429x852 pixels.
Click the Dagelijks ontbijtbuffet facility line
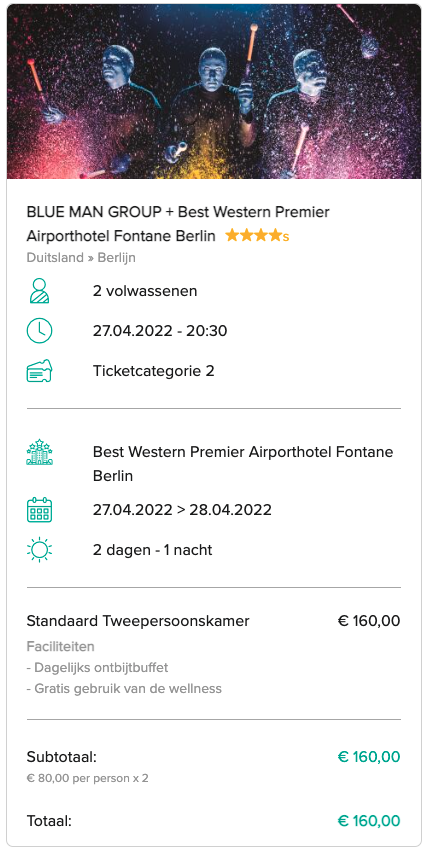pyautogui.click(x=97, y=667)
